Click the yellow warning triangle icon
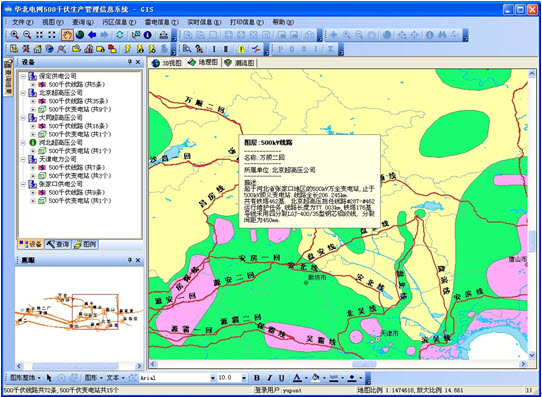This screenshot has height=397, width=542. 241,49
